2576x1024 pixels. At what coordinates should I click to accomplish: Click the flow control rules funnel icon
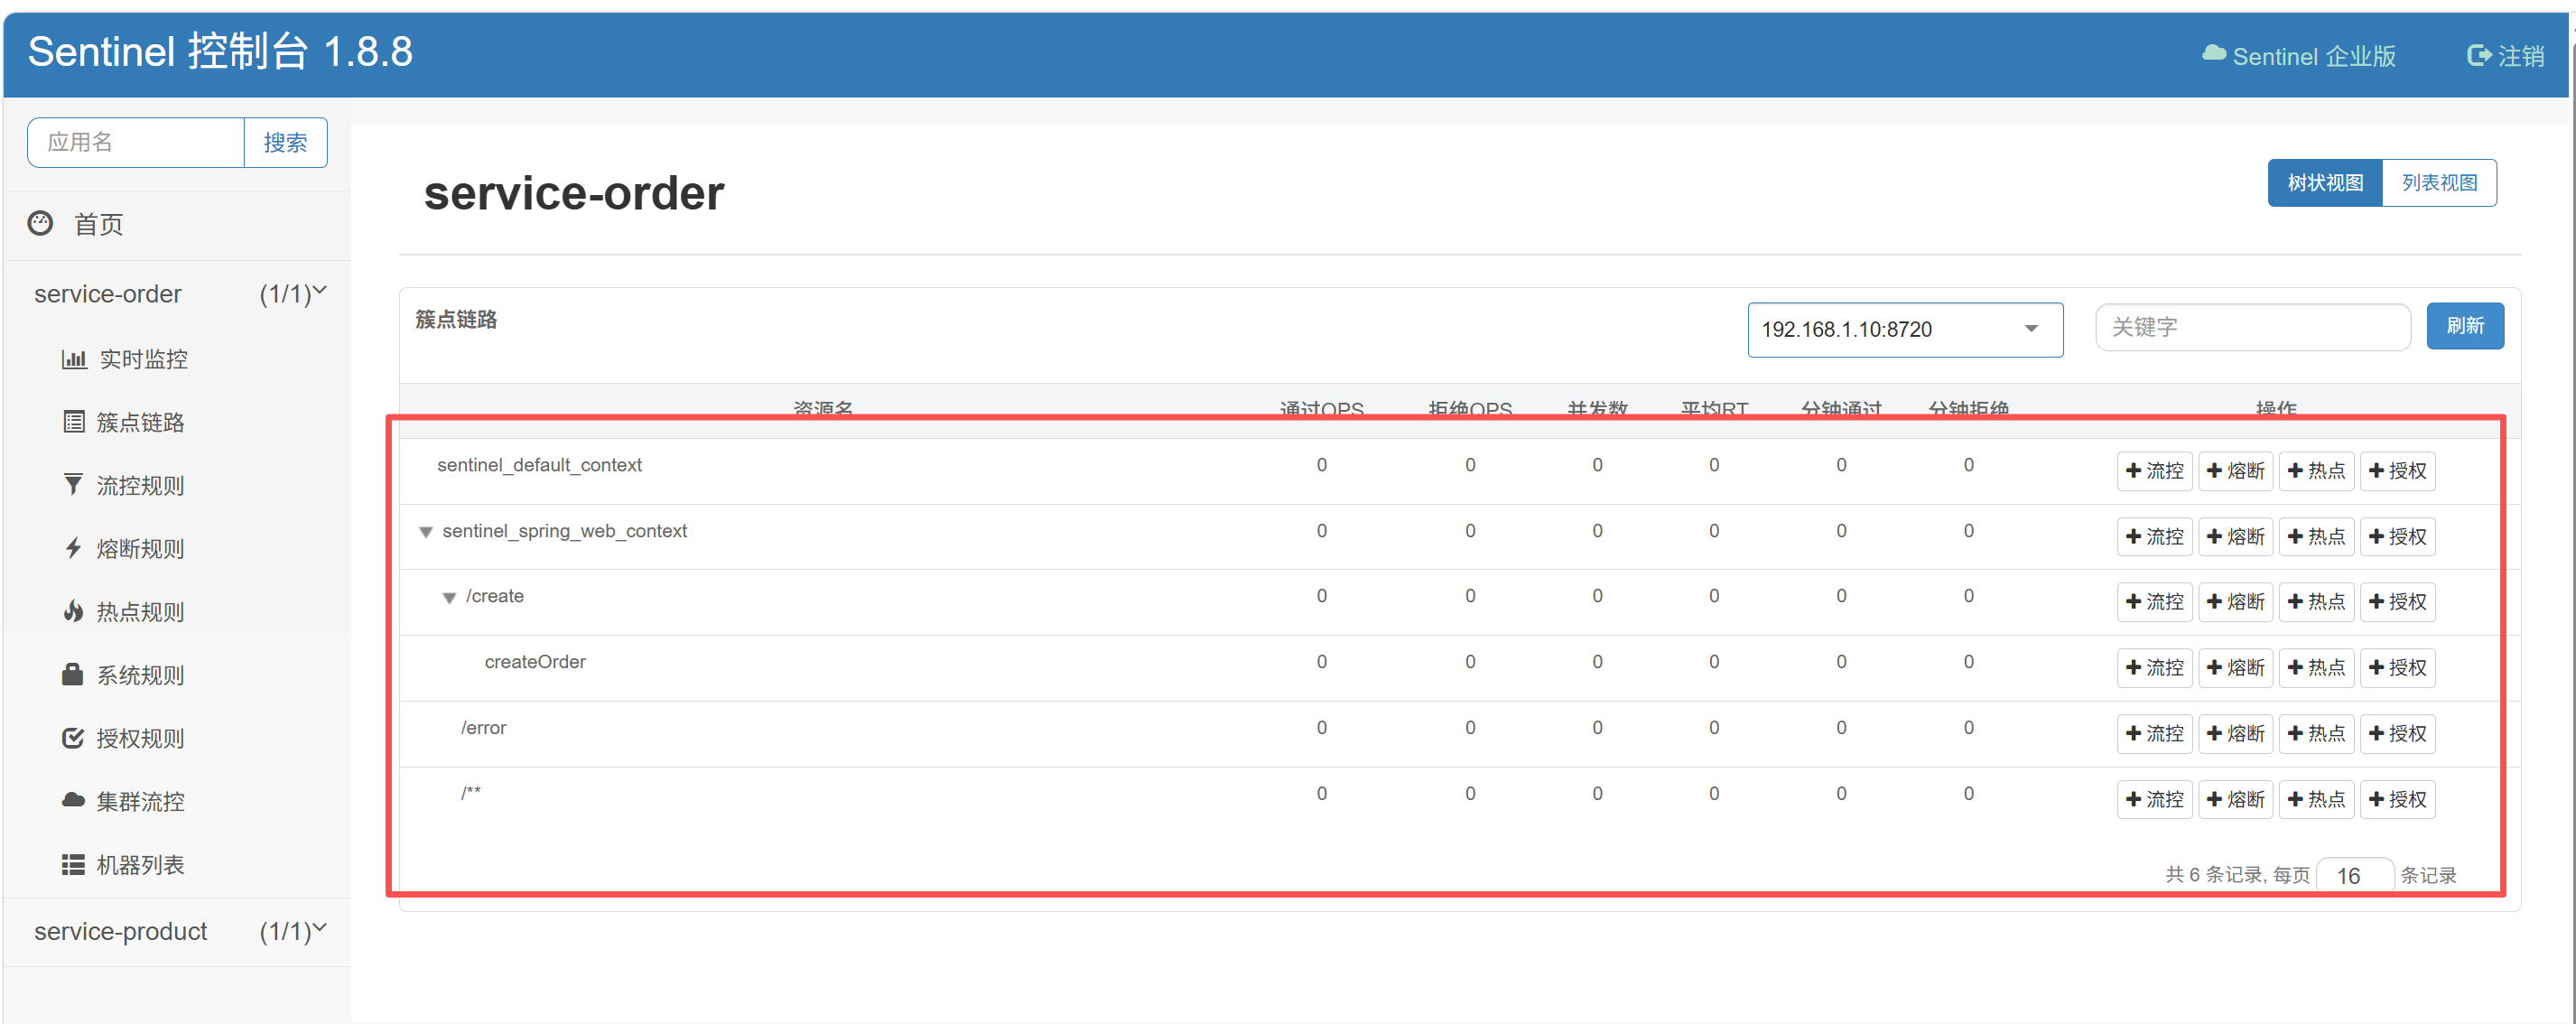click(x=73, y=485)
